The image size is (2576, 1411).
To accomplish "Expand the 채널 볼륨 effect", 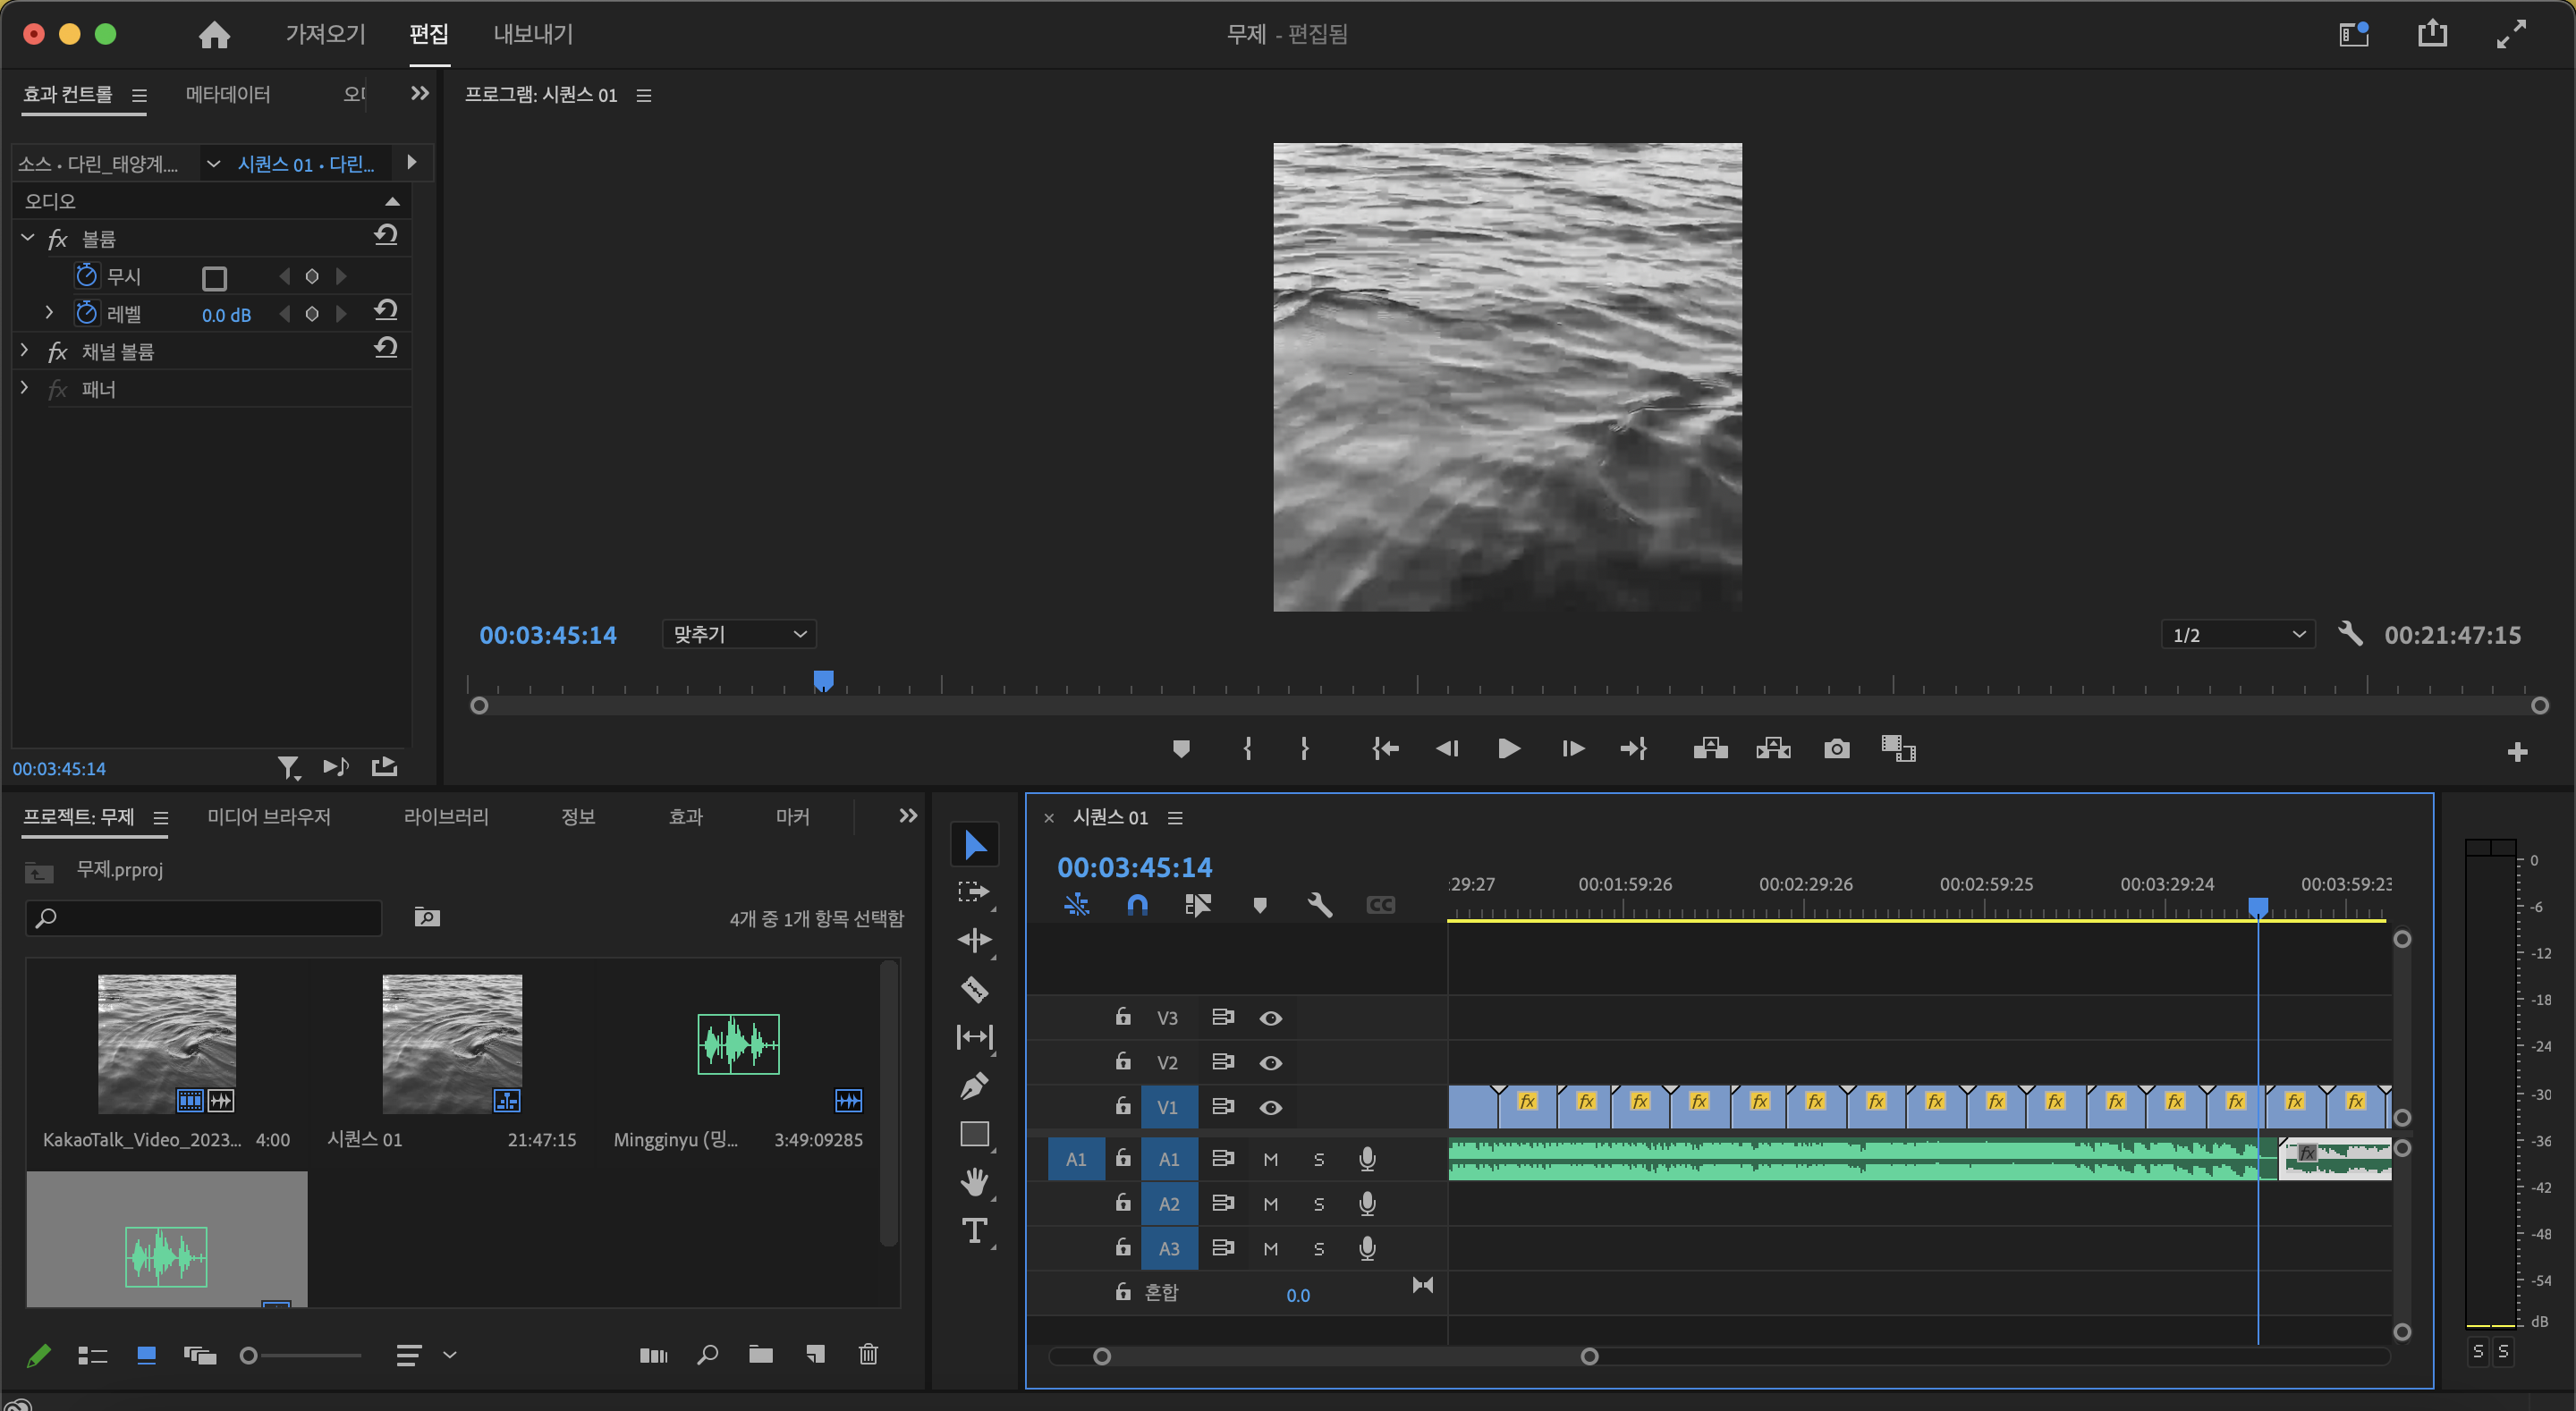I will click(x=26, y=351).
